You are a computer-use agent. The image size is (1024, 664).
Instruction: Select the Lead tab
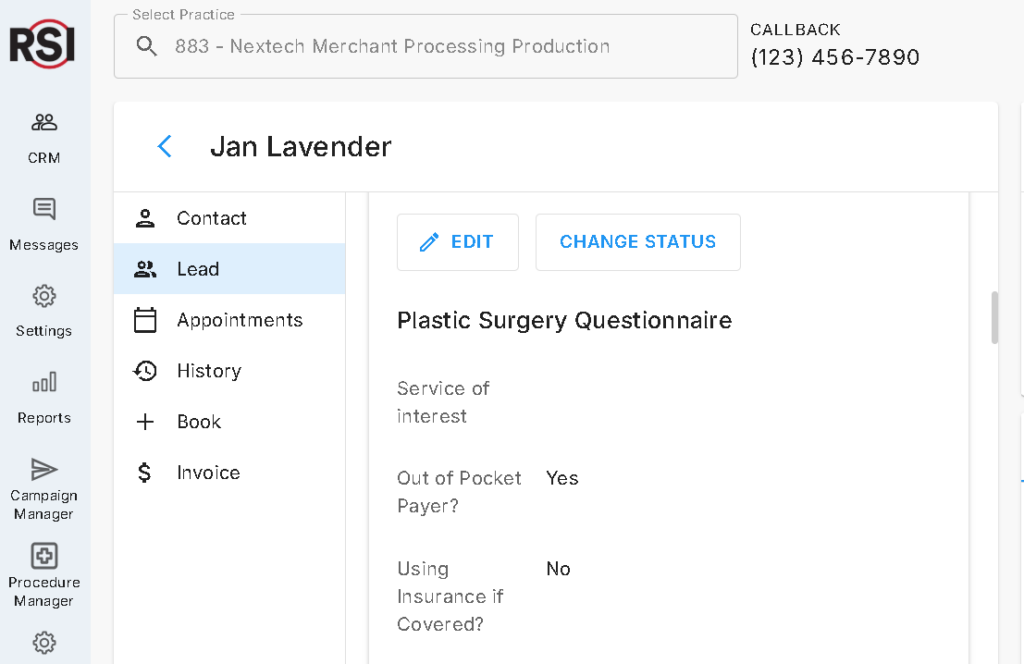pos(229,269)
